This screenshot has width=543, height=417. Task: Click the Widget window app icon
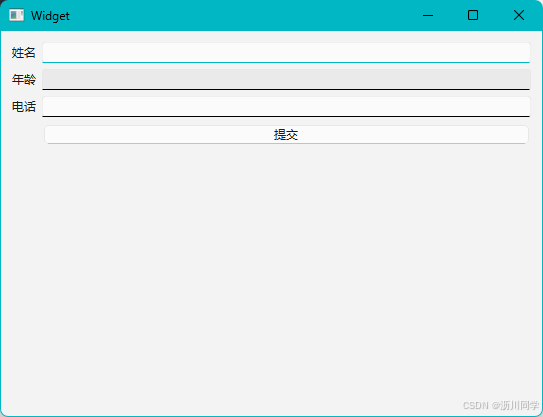[x=16, y=15]
